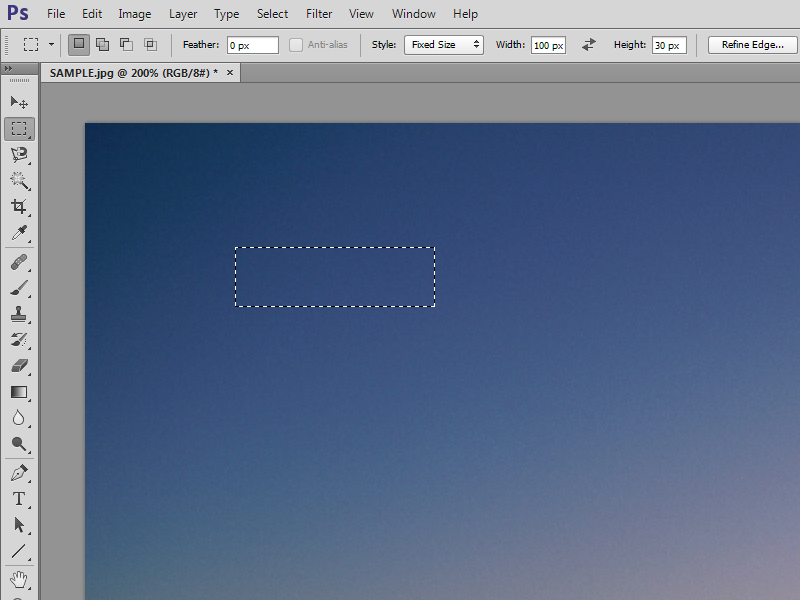This screenshot has height=600, width=800.
Task: Select the Gradient tool
Action: click(x=19, y=392)
